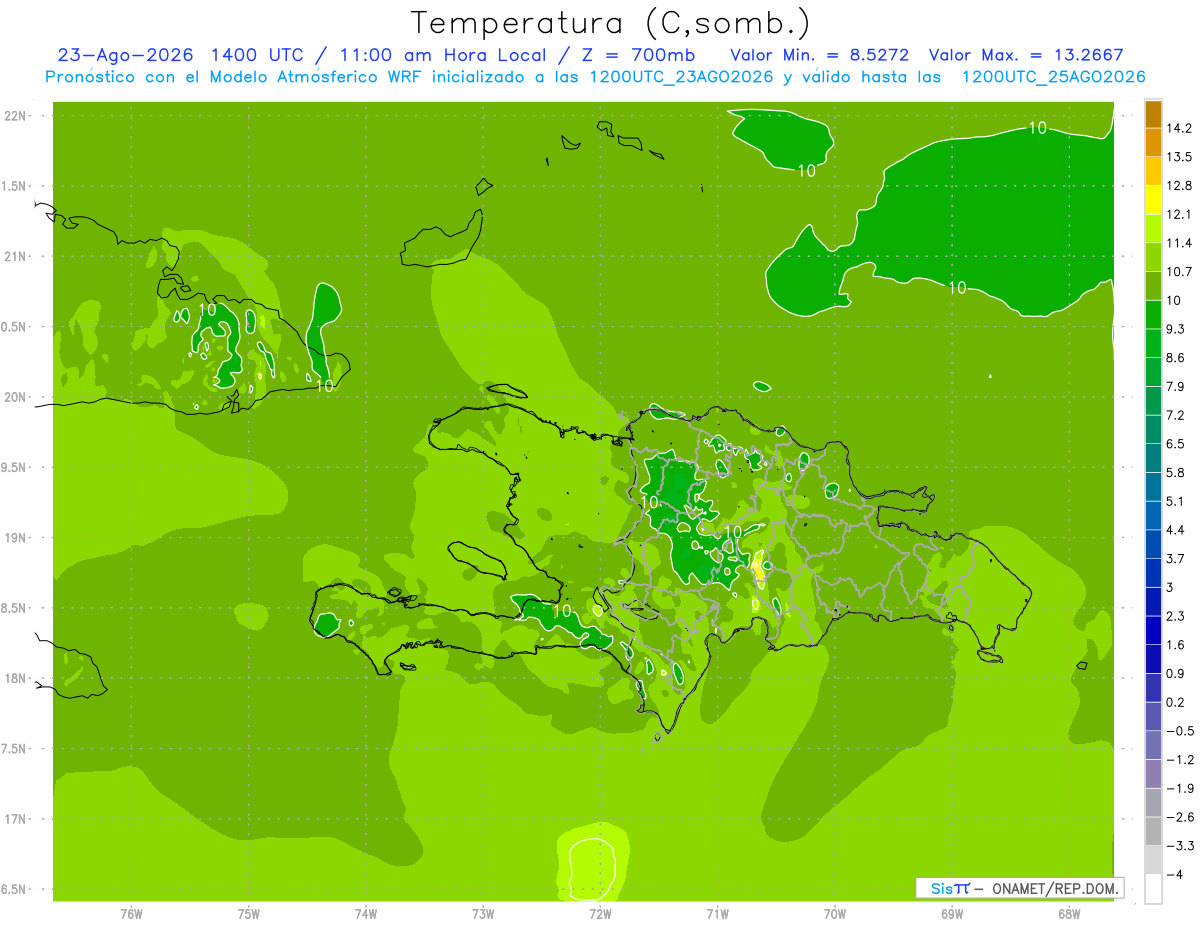Click the "71W" longitude label

click(x=717, y=913)
